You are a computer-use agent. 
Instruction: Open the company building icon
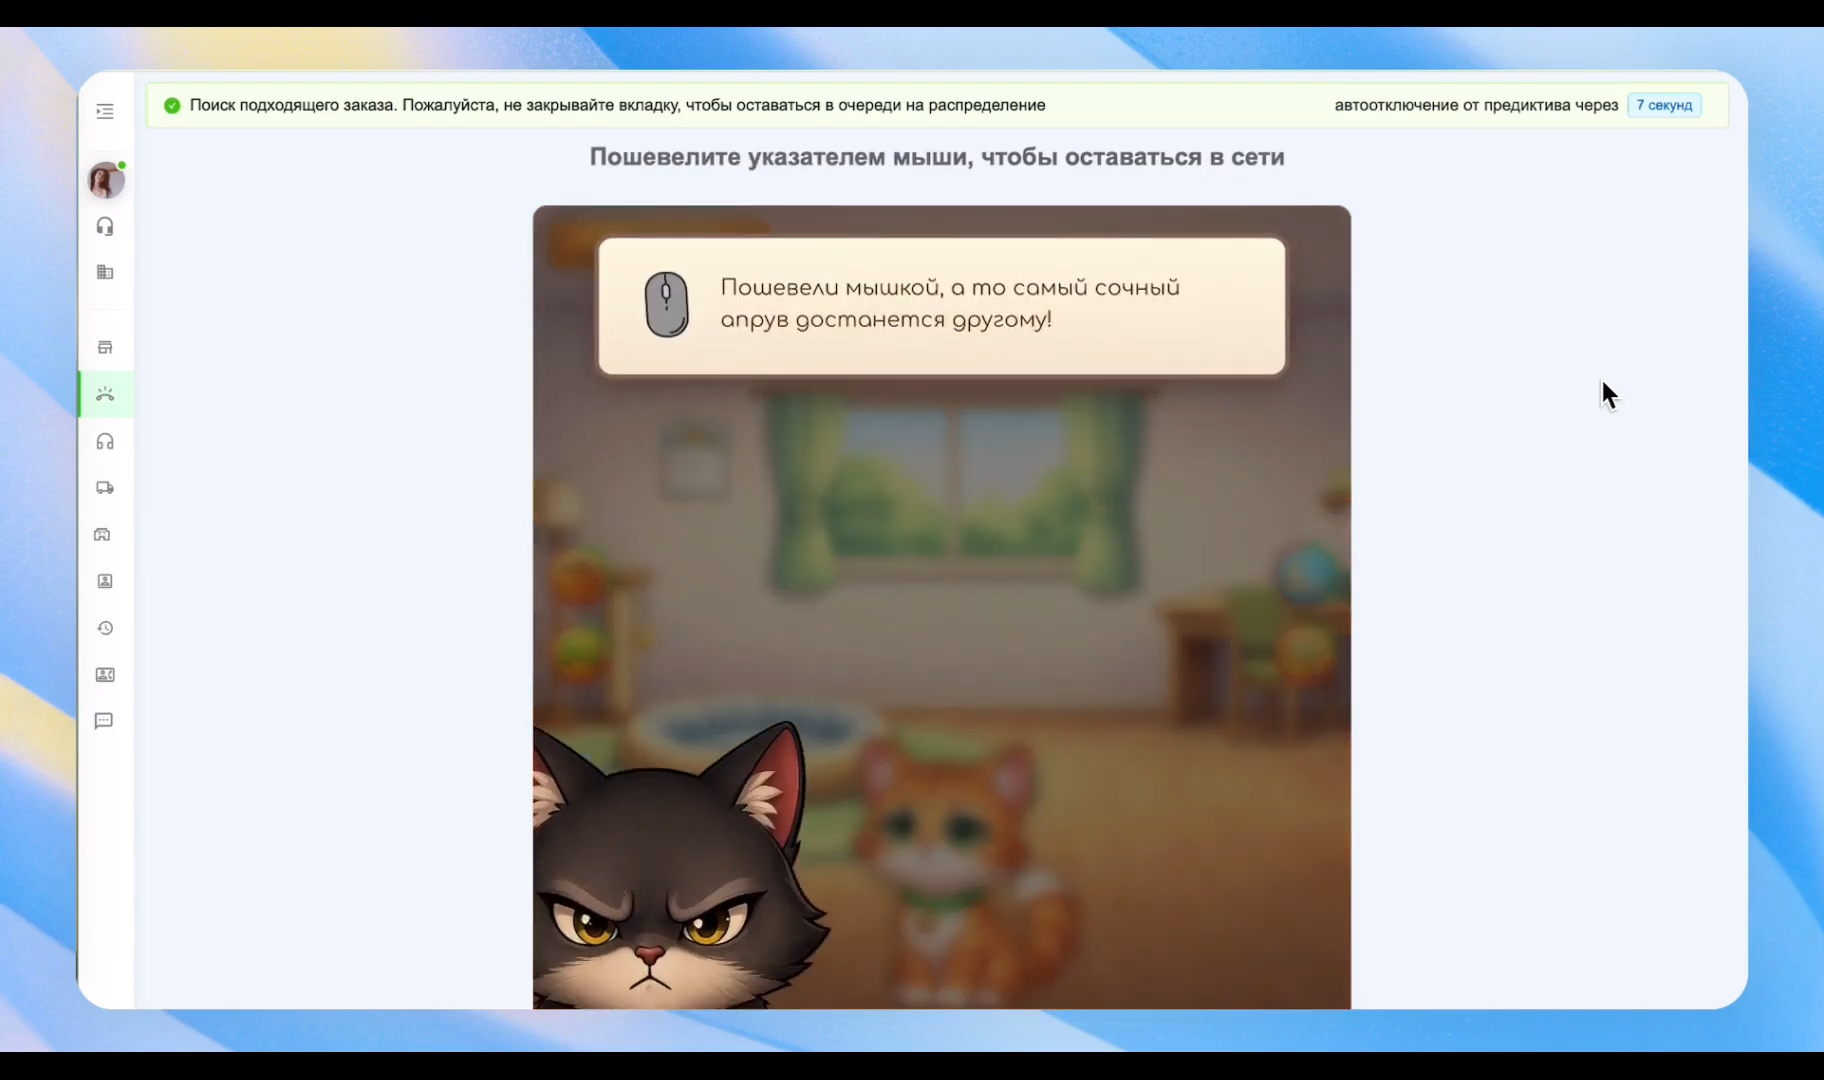coord(105,272)
